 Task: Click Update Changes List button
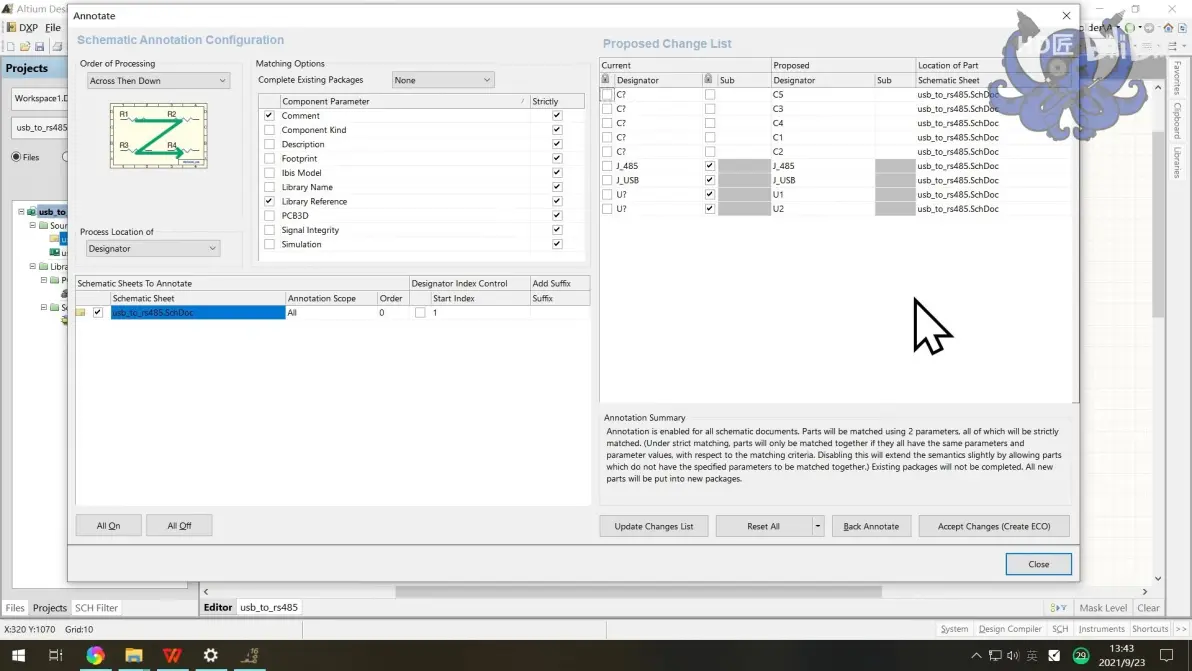tap(654, 526)
